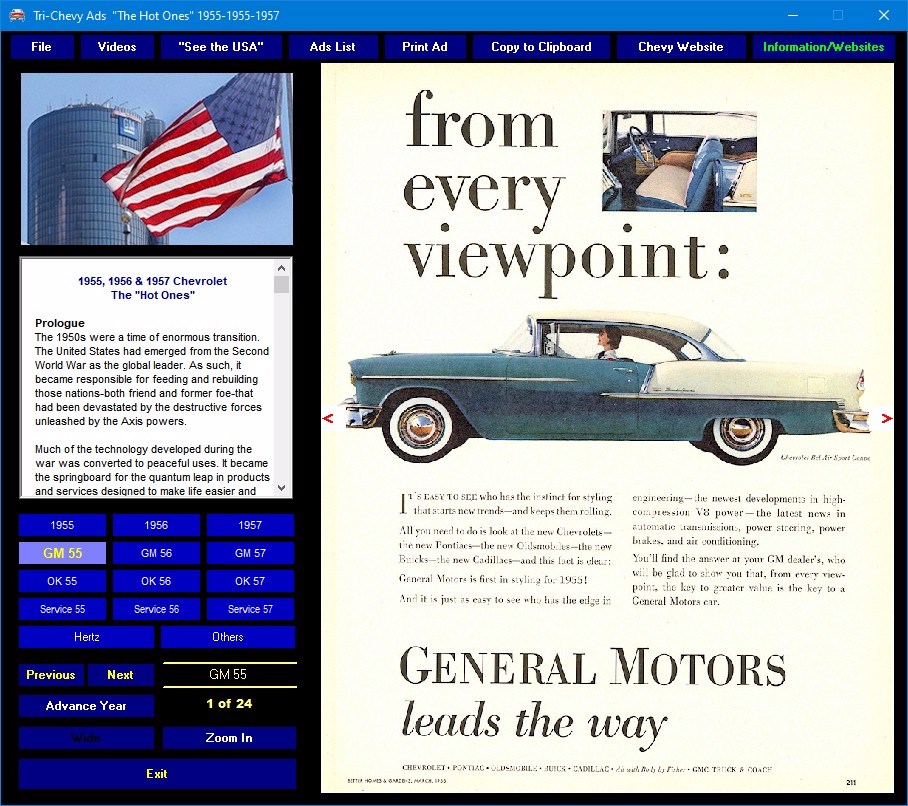908x806 pixels.
Task: Show previous ad with red left arrow
Action: pyautogui.click(x=328, y=418)
